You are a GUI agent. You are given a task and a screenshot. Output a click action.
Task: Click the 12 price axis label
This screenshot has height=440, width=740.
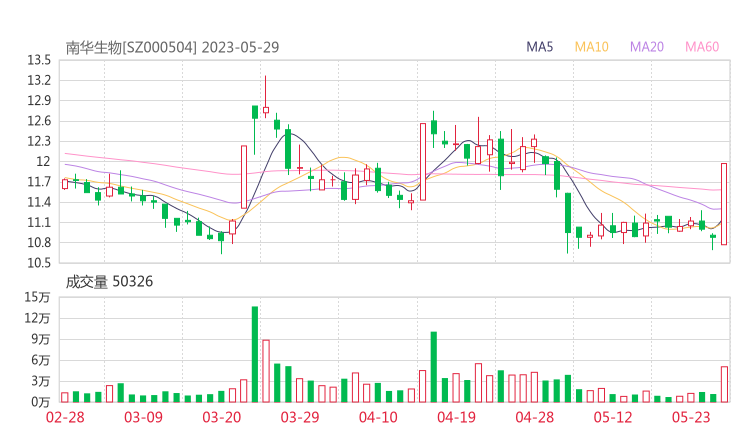(x=43, y=161)
